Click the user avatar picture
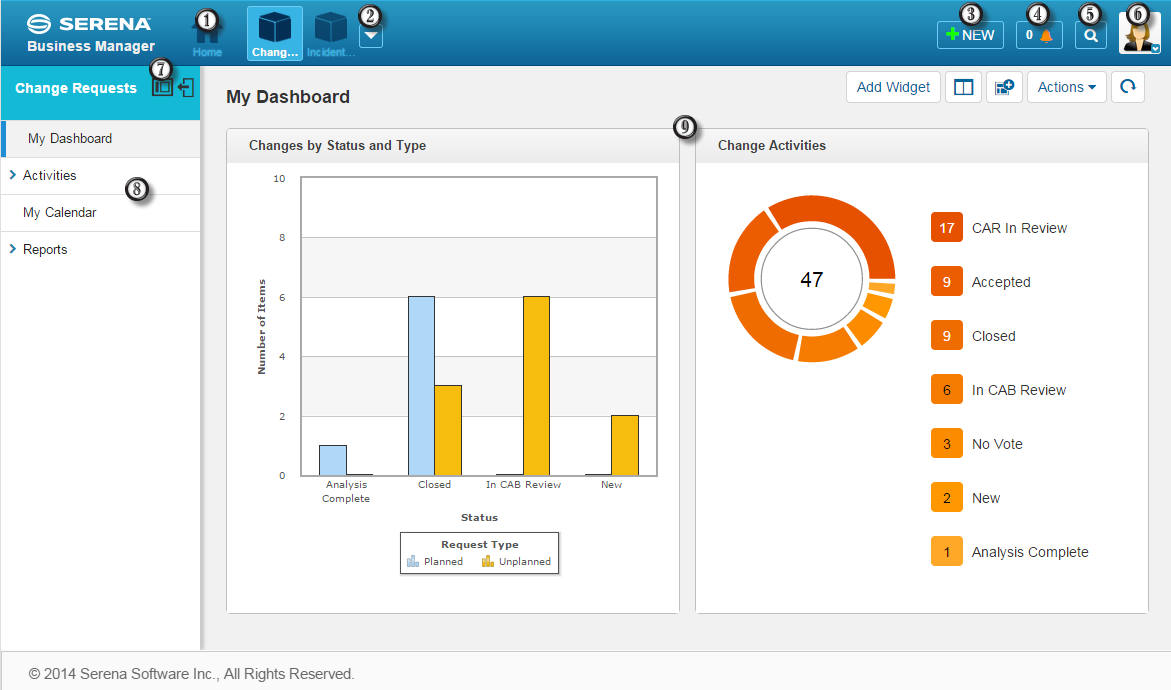This screenshot has width=1171, height=690. pyautogui.click(x=1139, y=34)
